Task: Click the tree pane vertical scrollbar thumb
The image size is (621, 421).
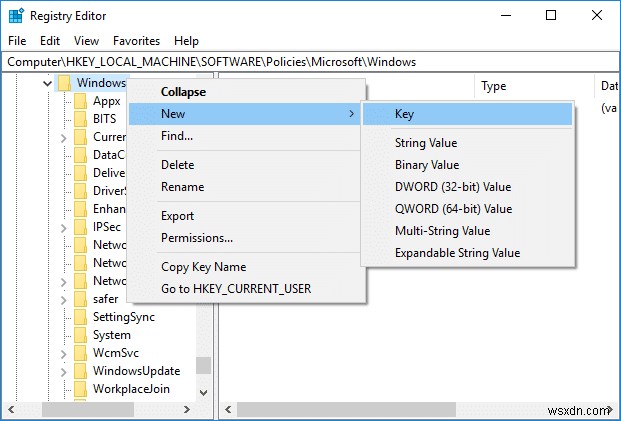Action: [x=204, y=366]
